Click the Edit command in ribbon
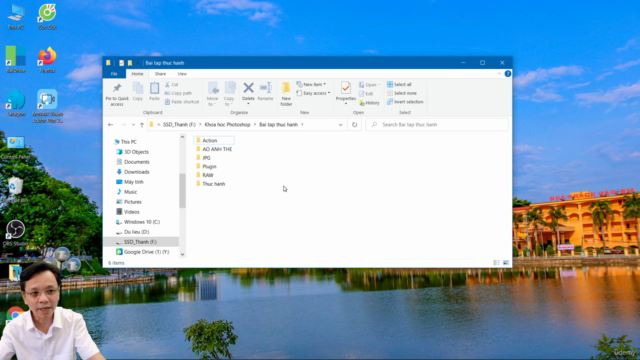 click(366, 93)
